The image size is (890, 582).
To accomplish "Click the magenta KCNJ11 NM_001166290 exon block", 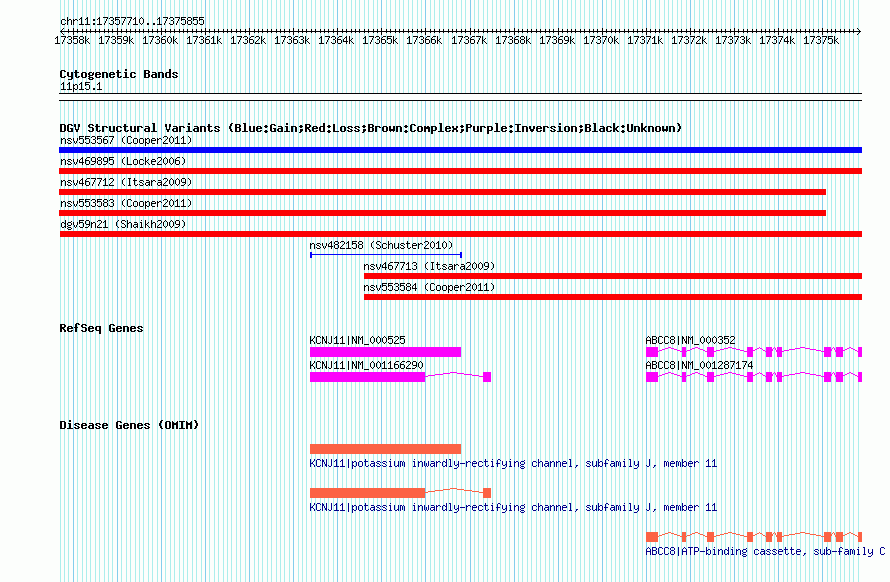I will (367, 377).
